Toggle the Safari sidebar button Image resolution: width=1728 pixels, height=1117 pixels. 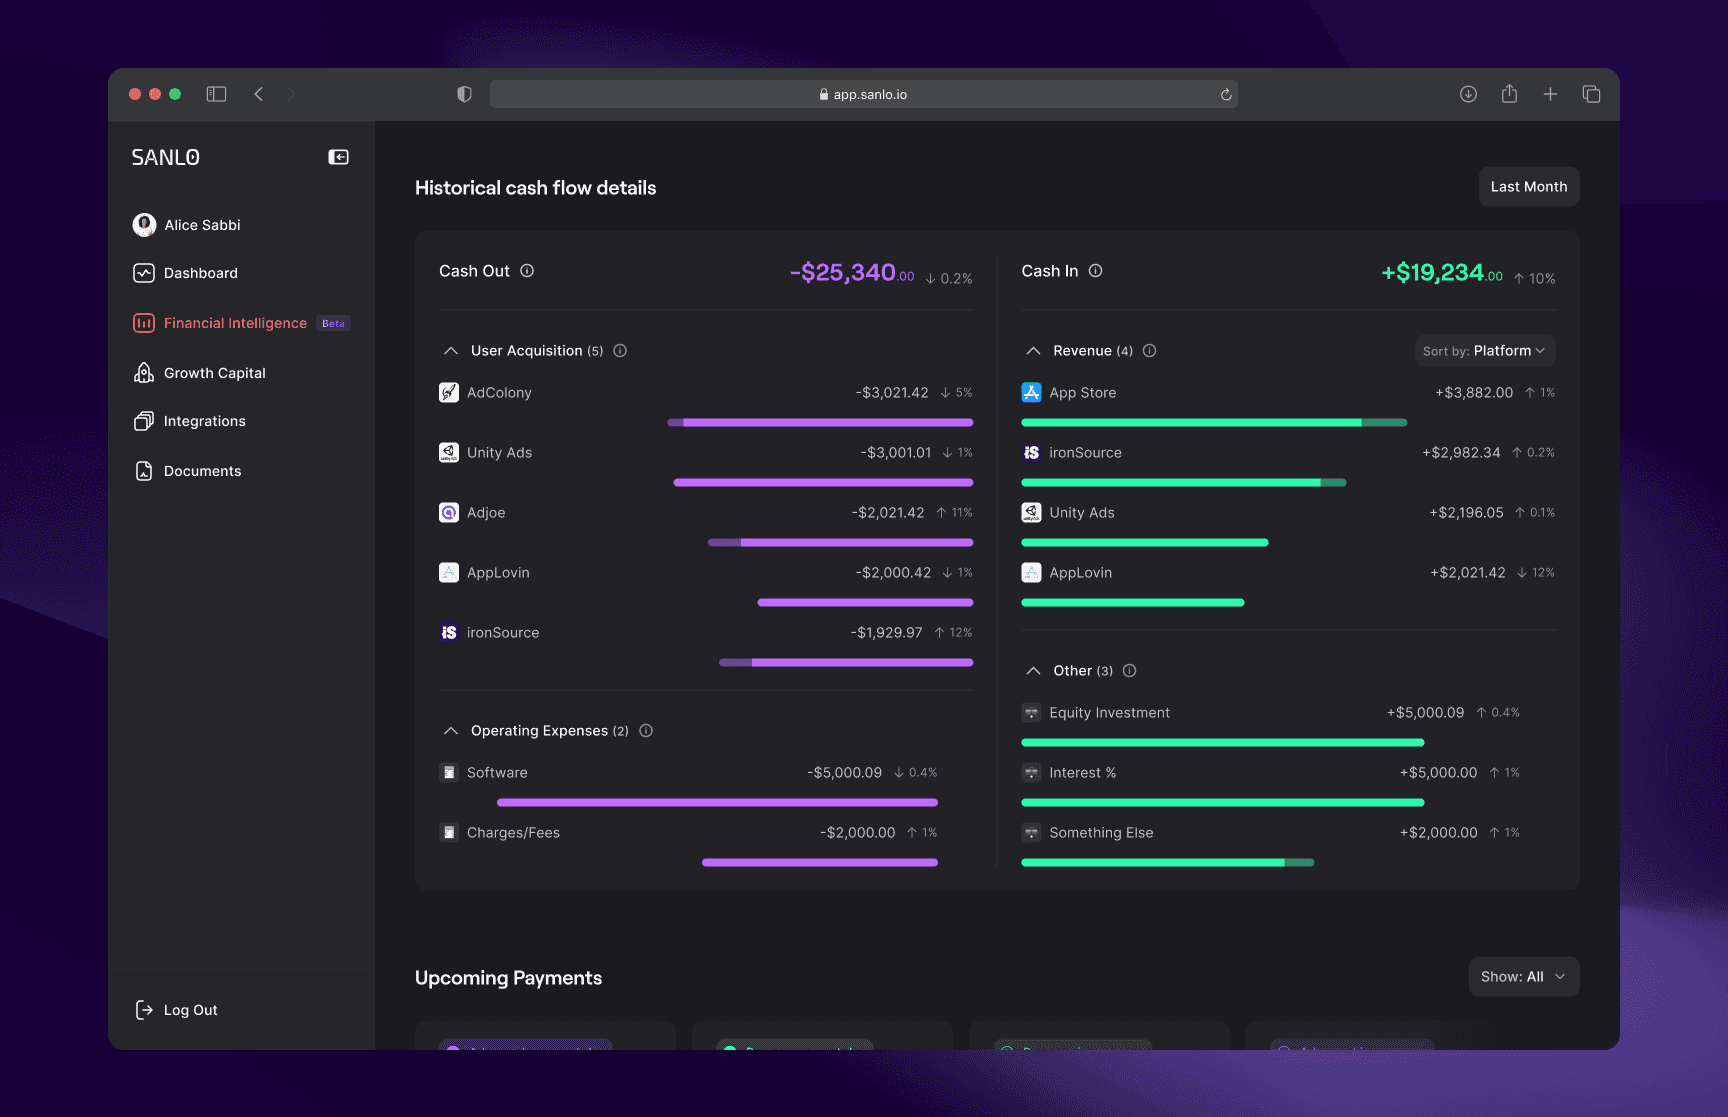tap(216, 94)
